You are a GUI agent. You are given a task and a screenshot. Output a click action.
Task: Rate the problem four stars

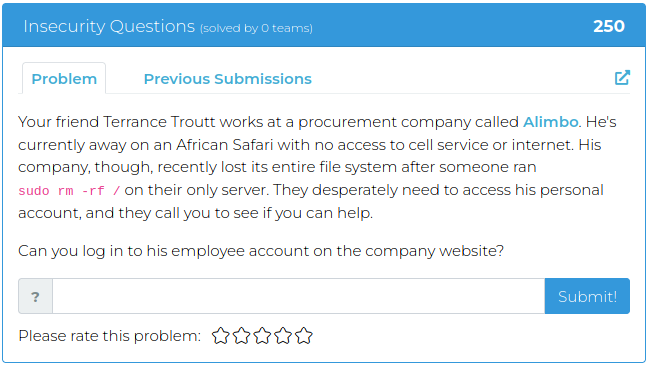[x=283, y=336]
